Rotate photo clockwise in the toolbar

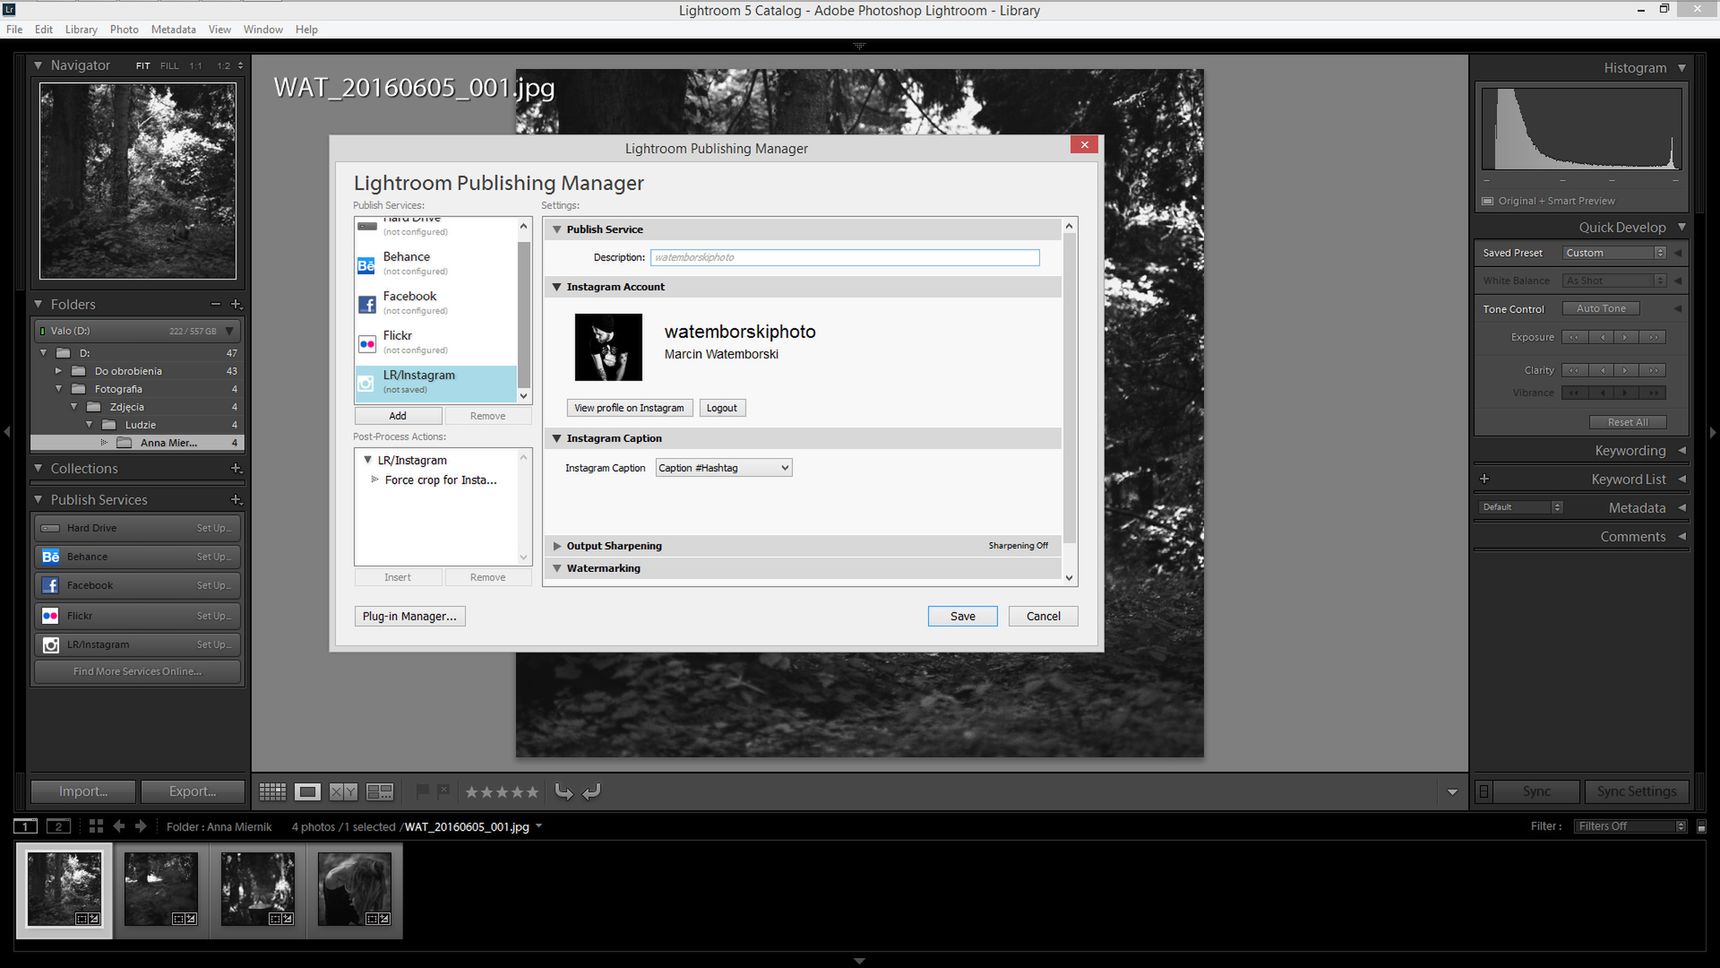tap(591, 791)
